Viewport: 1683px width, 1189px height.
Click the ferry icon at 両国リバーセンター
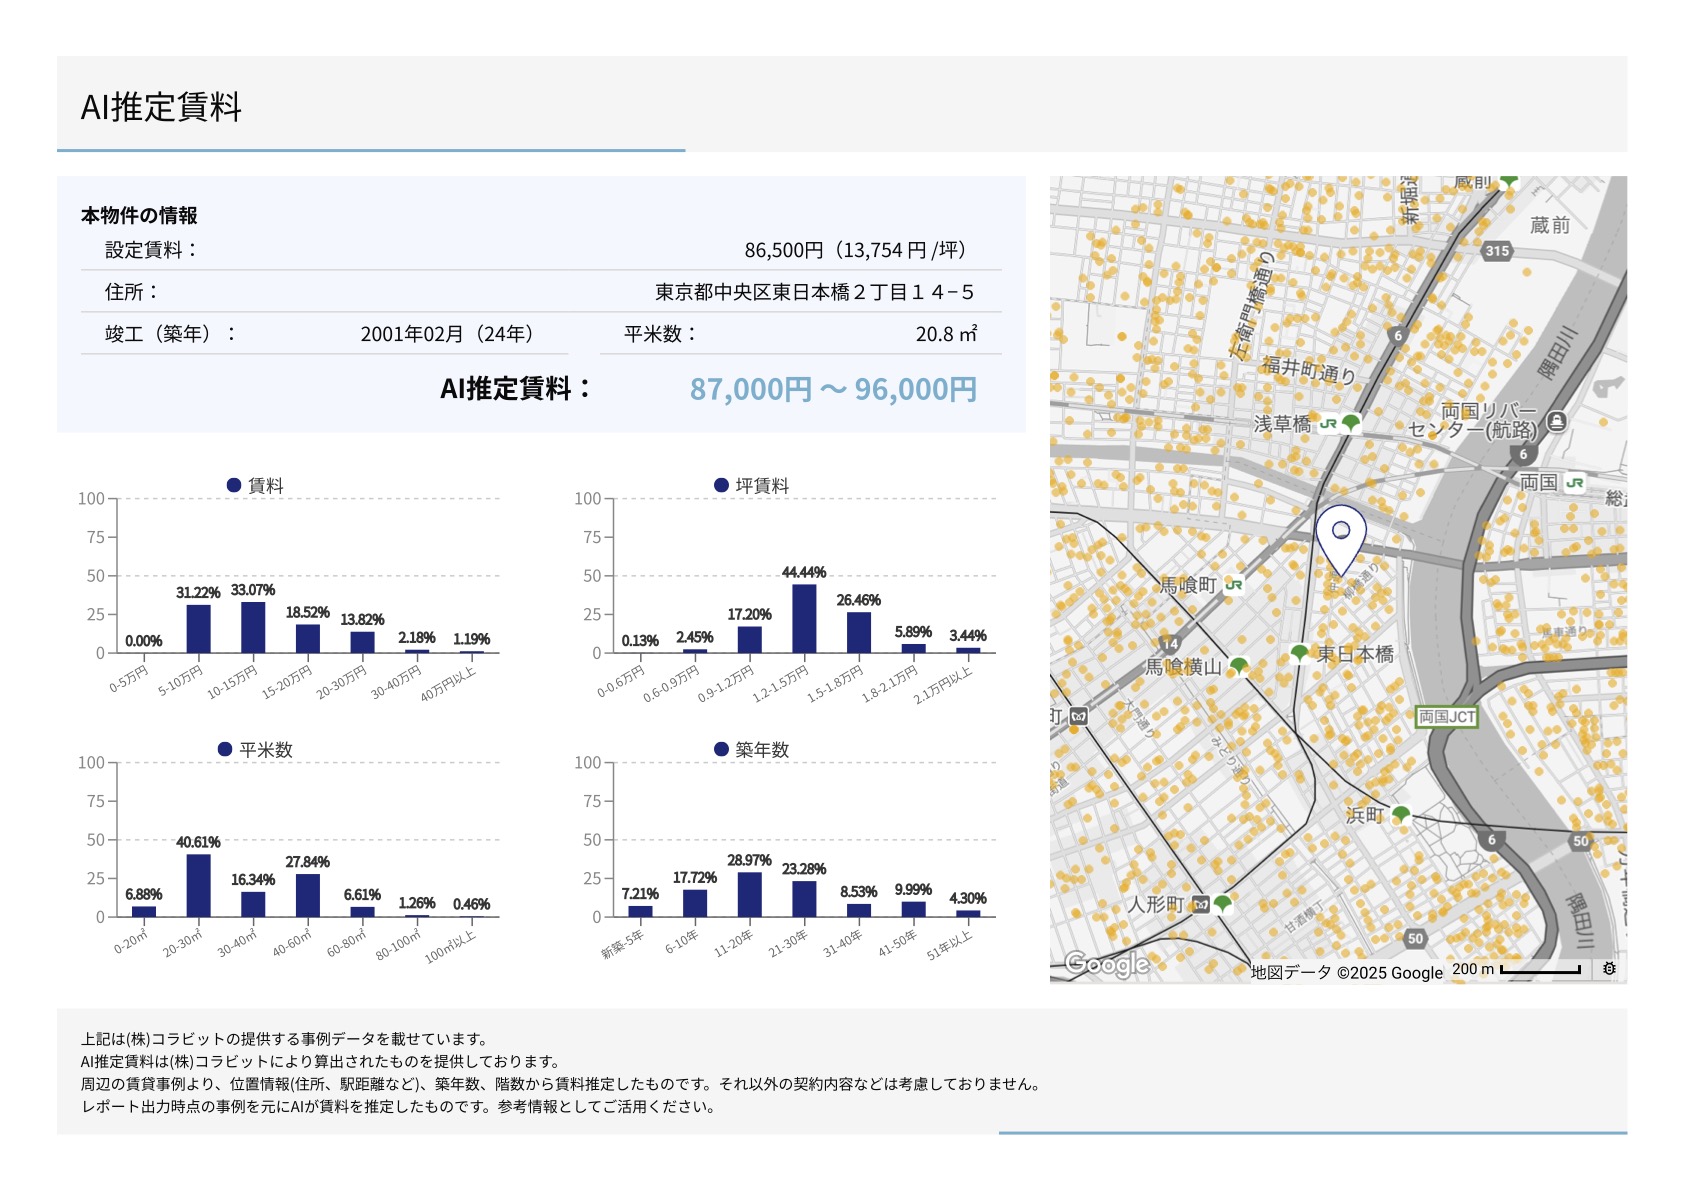[x=1556, y=421]
